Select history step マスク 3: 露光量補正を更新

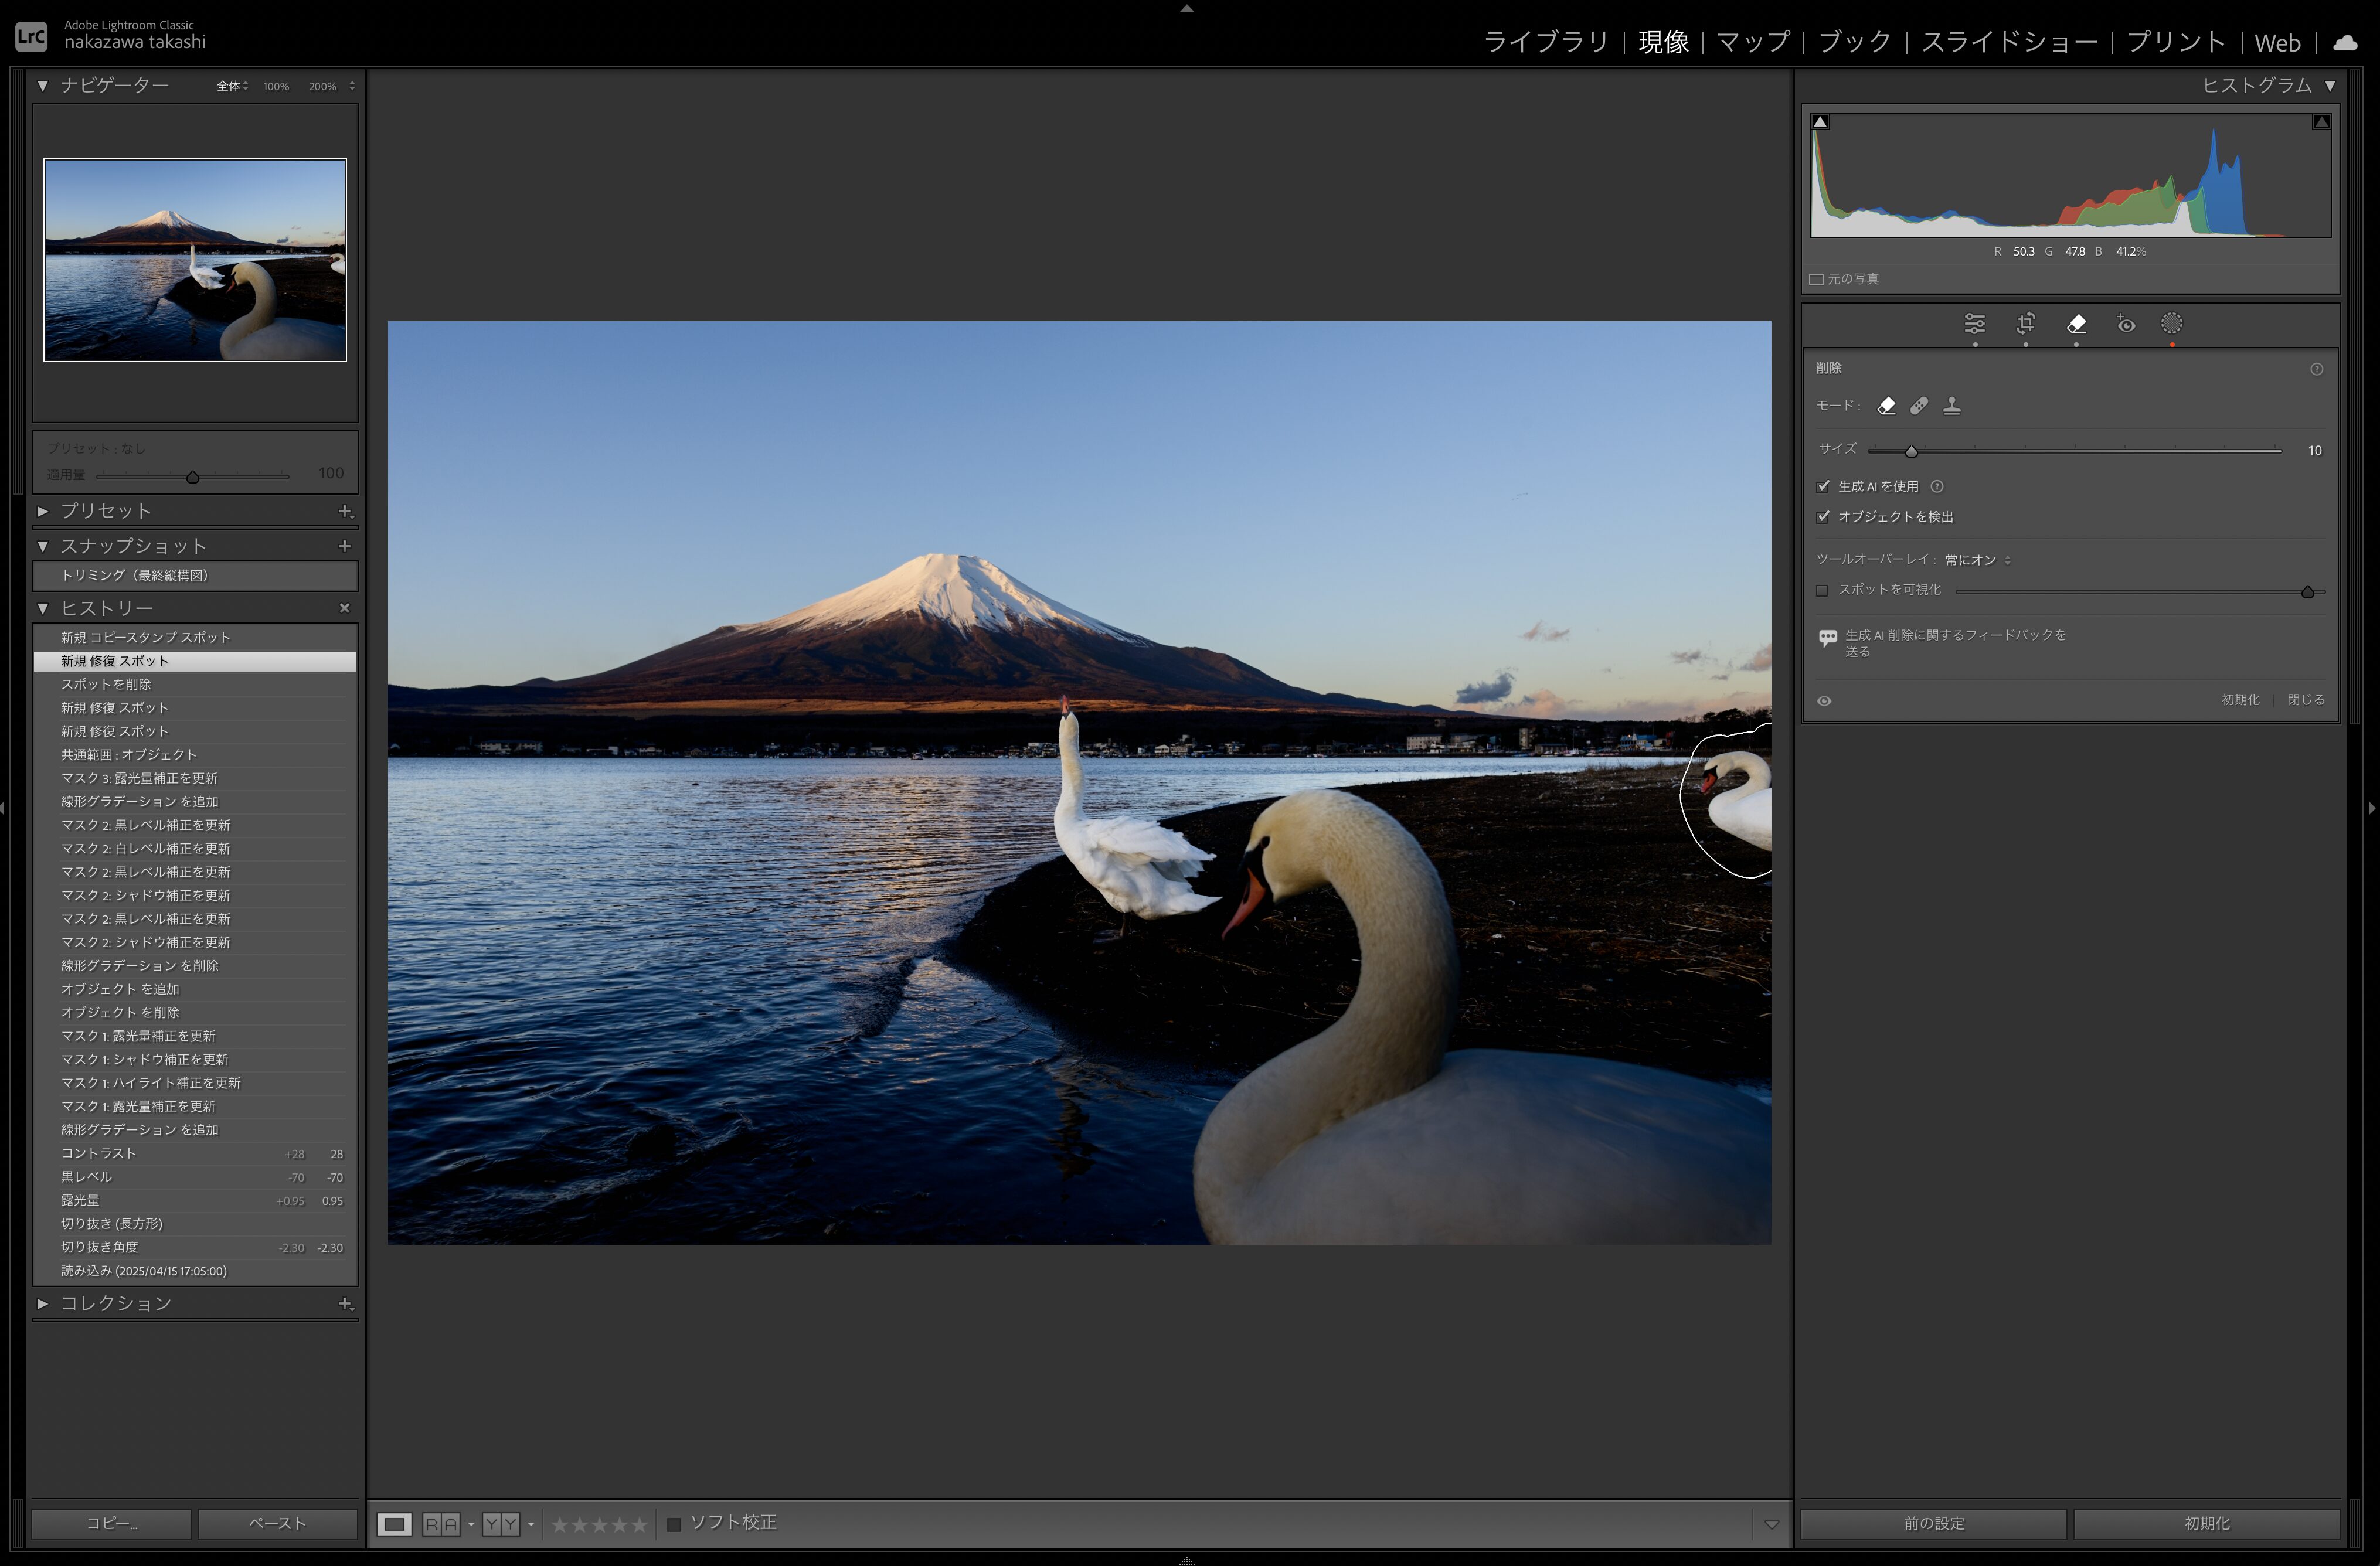pyautogui.click(x=139, y=778)
